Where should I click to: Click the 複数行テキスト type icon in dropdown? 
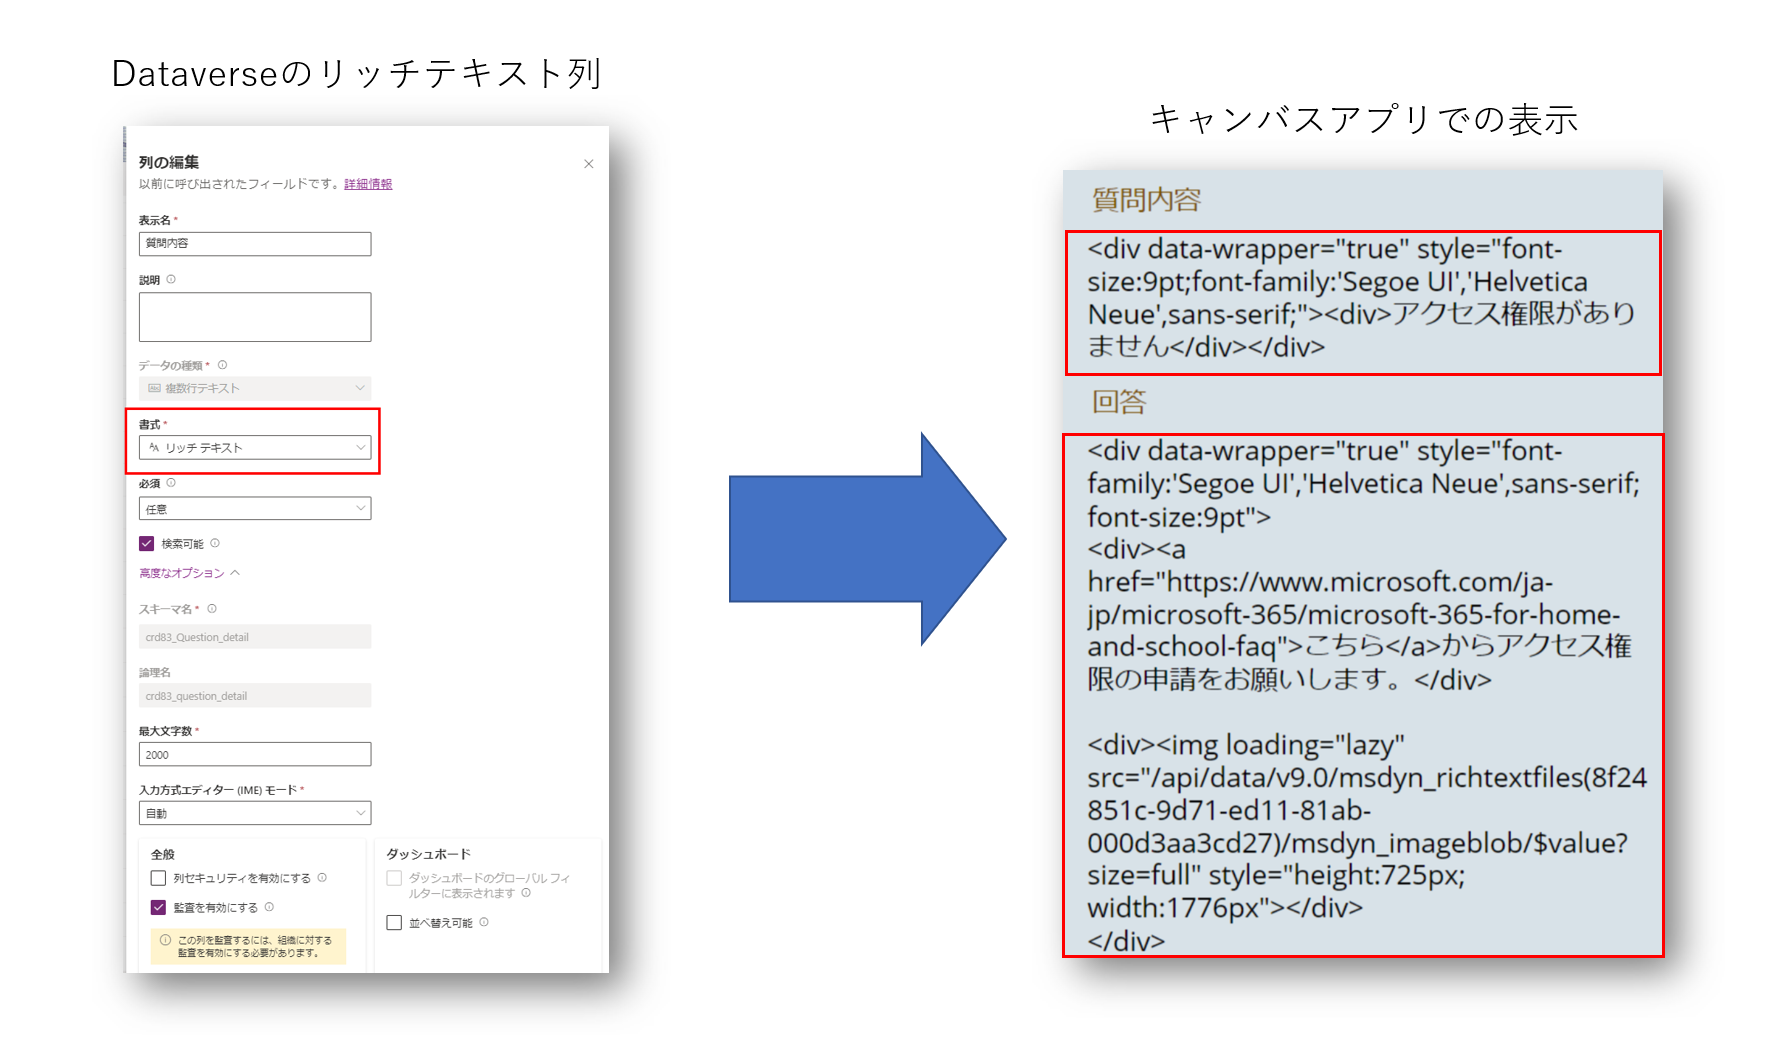[x=154, y=388]
